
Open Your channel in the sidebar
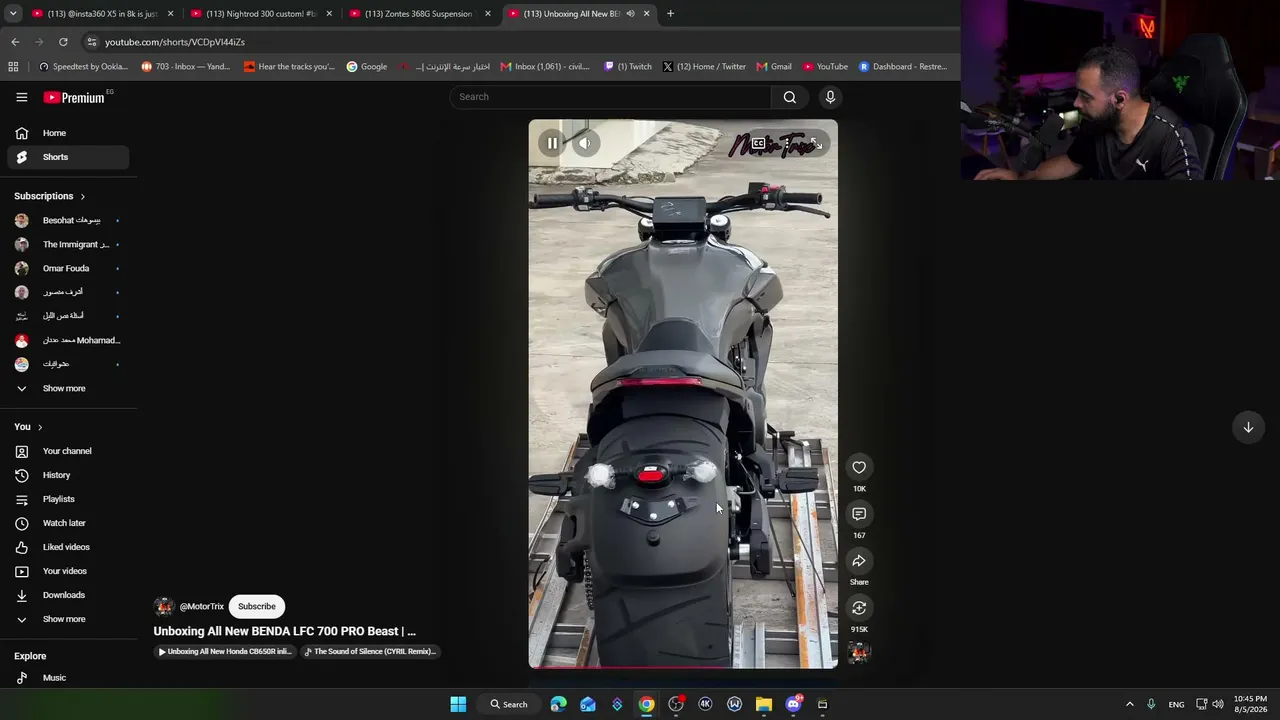(x=68, y=451)
